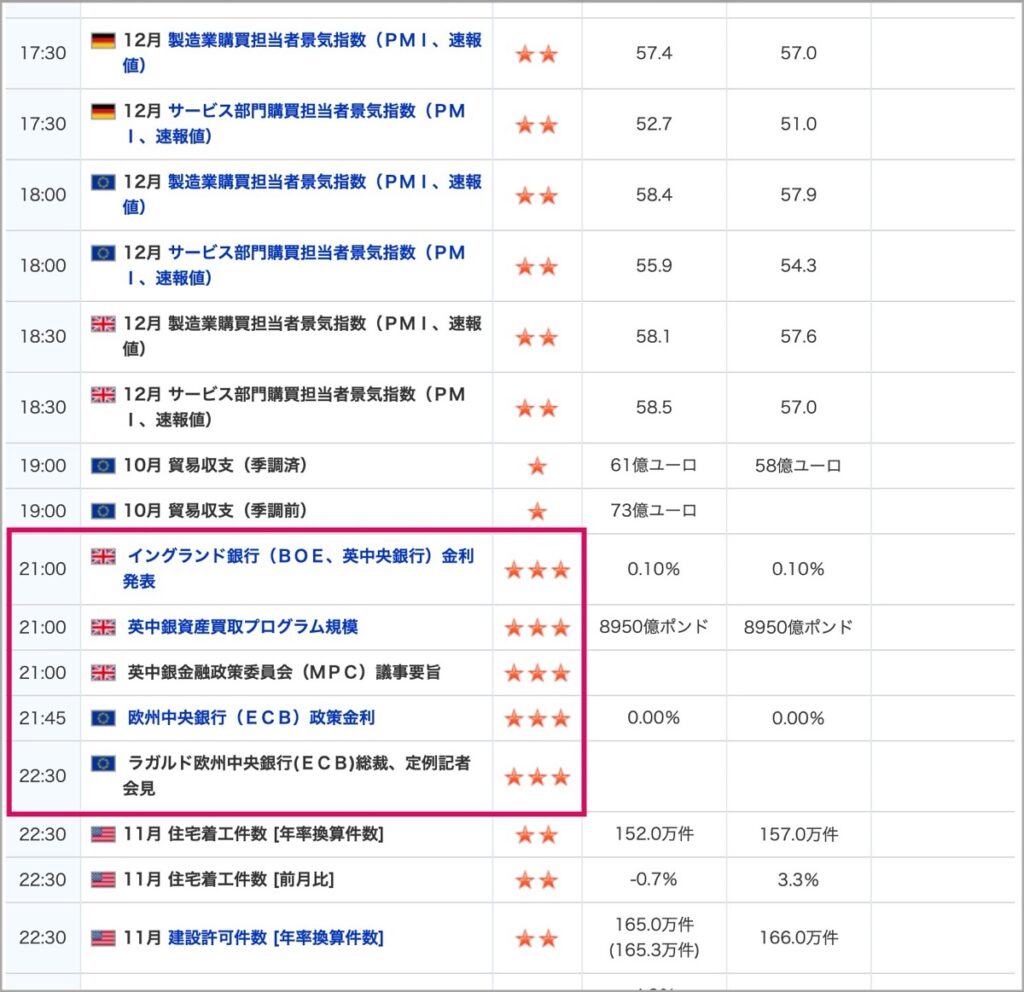Viewport: 1024px width, 992px height.
Task: Open イングランド銀行（BOE）金利発表 link
Action: point(298,568)
